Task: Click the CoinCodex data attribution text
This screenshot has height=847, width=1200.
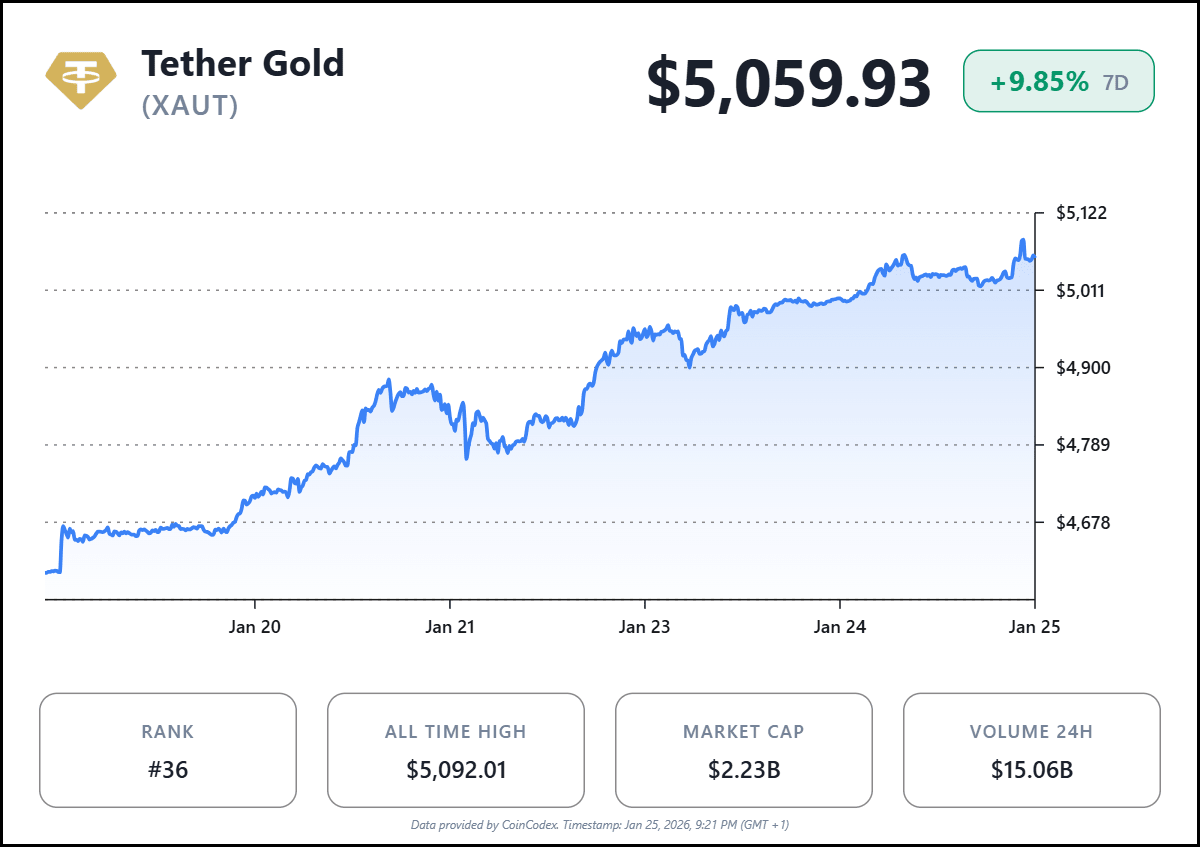Action: 600,825
